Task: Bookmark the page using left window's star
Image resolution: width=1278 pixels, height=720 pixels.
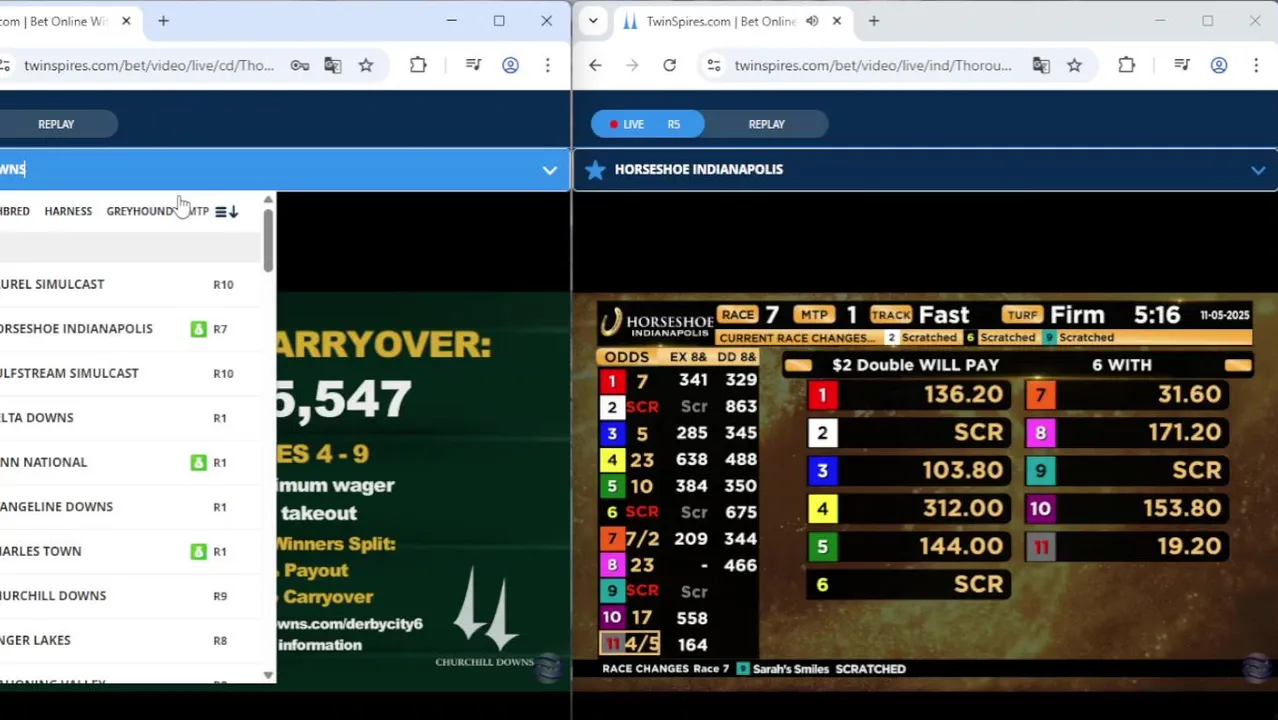Action: 366,65
